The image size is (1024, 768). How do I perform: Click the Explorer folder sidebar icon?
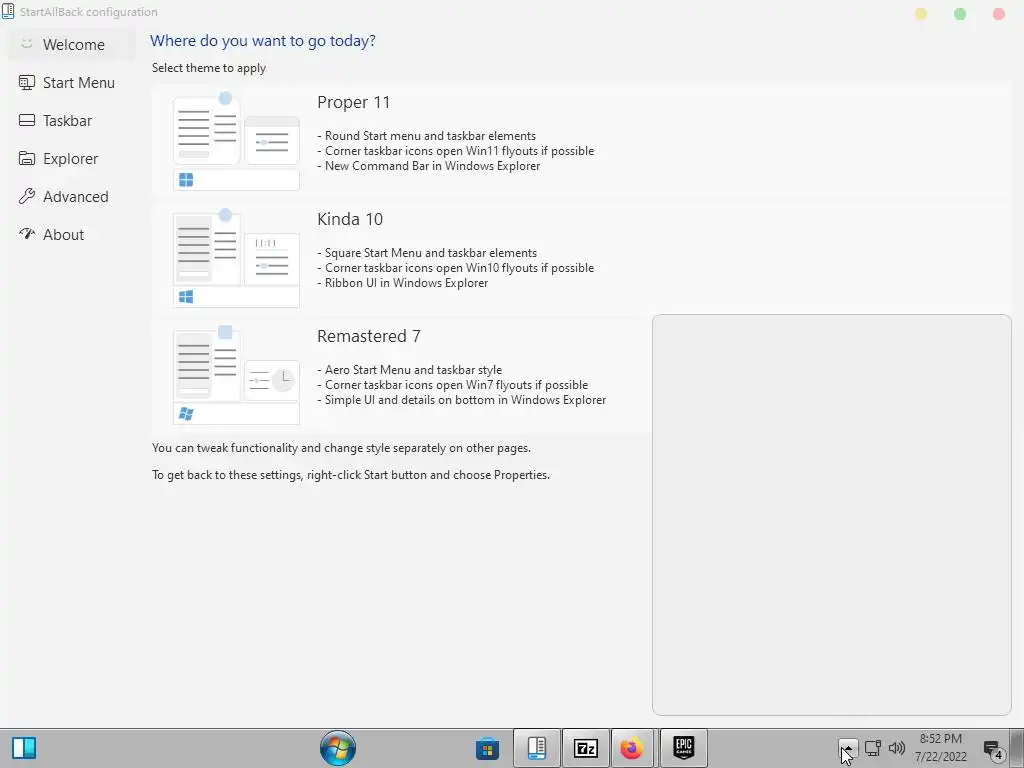pos(27,158)
